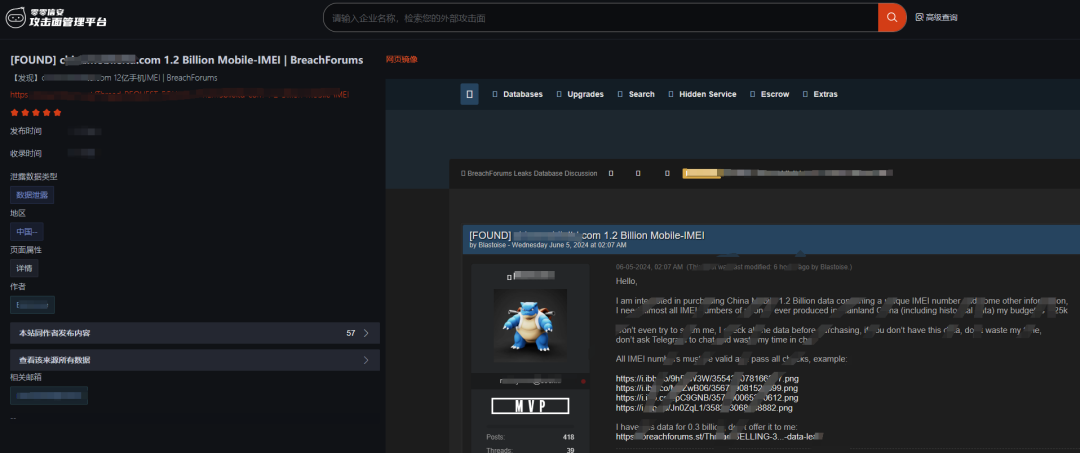This screenshot has width=1080, height=453.
Task: Open the Search forum menu item
Action: (636, 94)
